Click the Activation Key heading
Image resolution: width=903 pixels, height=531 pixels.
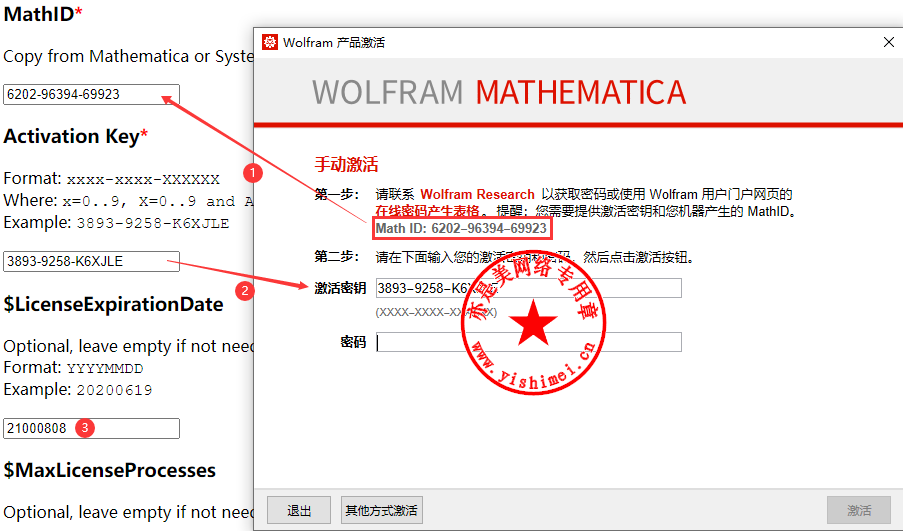75,136
